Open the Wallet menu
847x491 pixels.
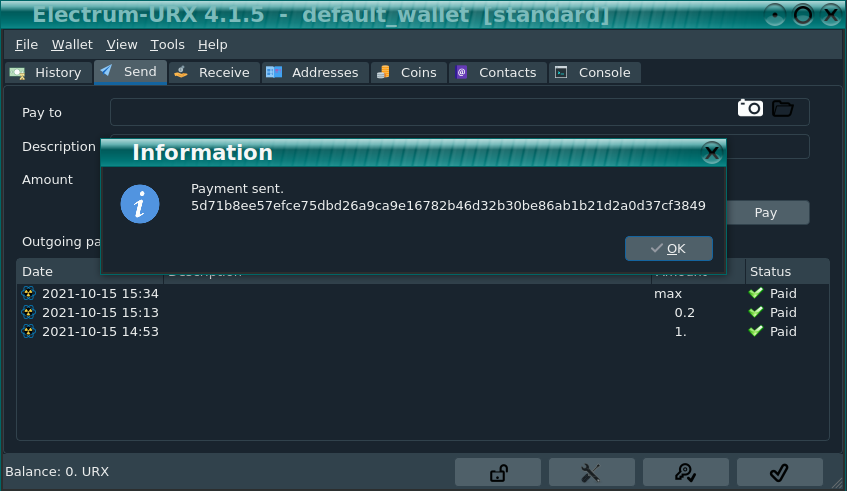point(72,45)
